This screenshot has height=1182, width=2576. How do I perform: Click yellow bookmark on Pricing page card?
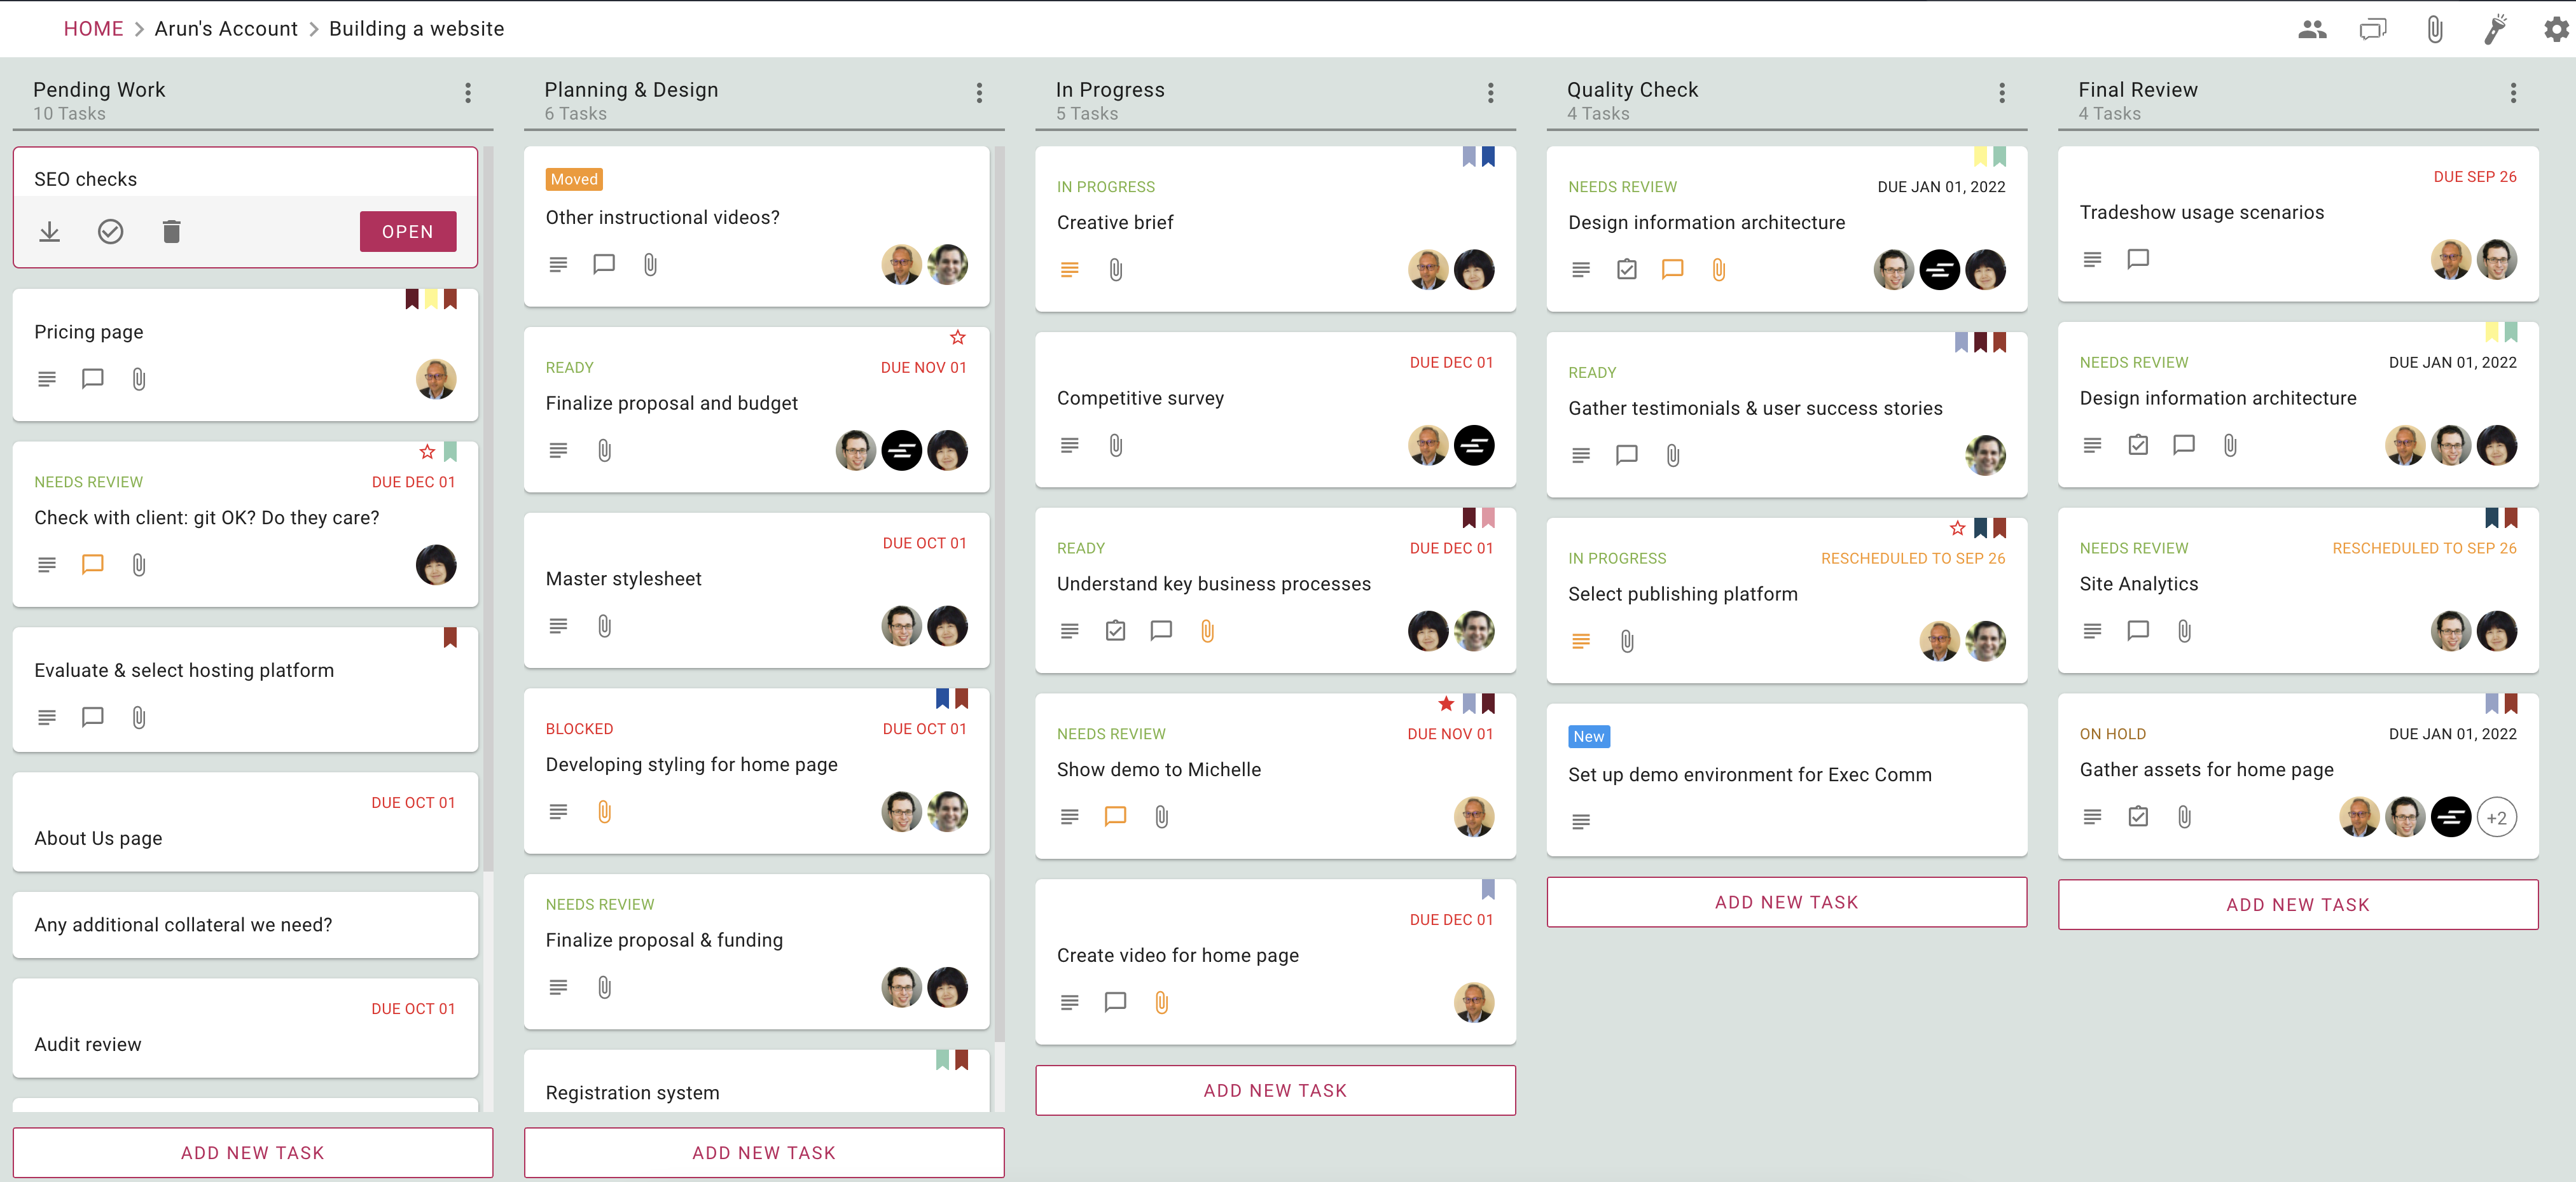[x=431, y=299]
